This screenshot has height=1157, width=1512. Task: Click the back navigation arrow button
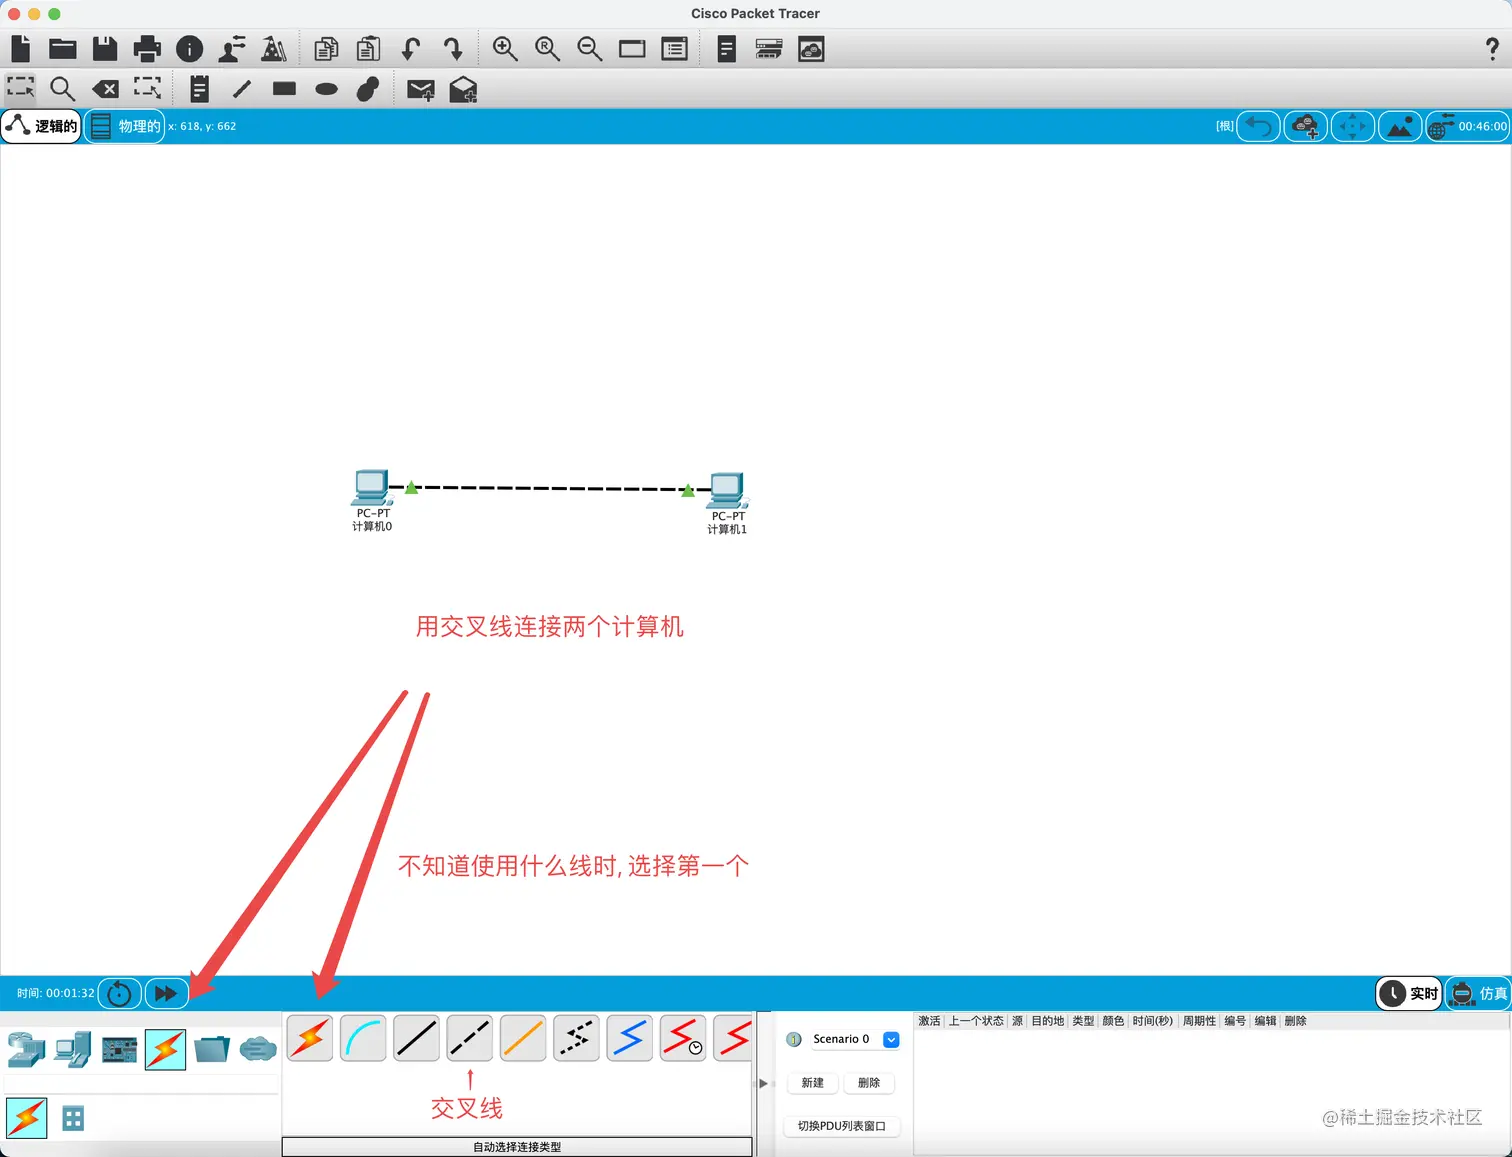pos(1259,126)
